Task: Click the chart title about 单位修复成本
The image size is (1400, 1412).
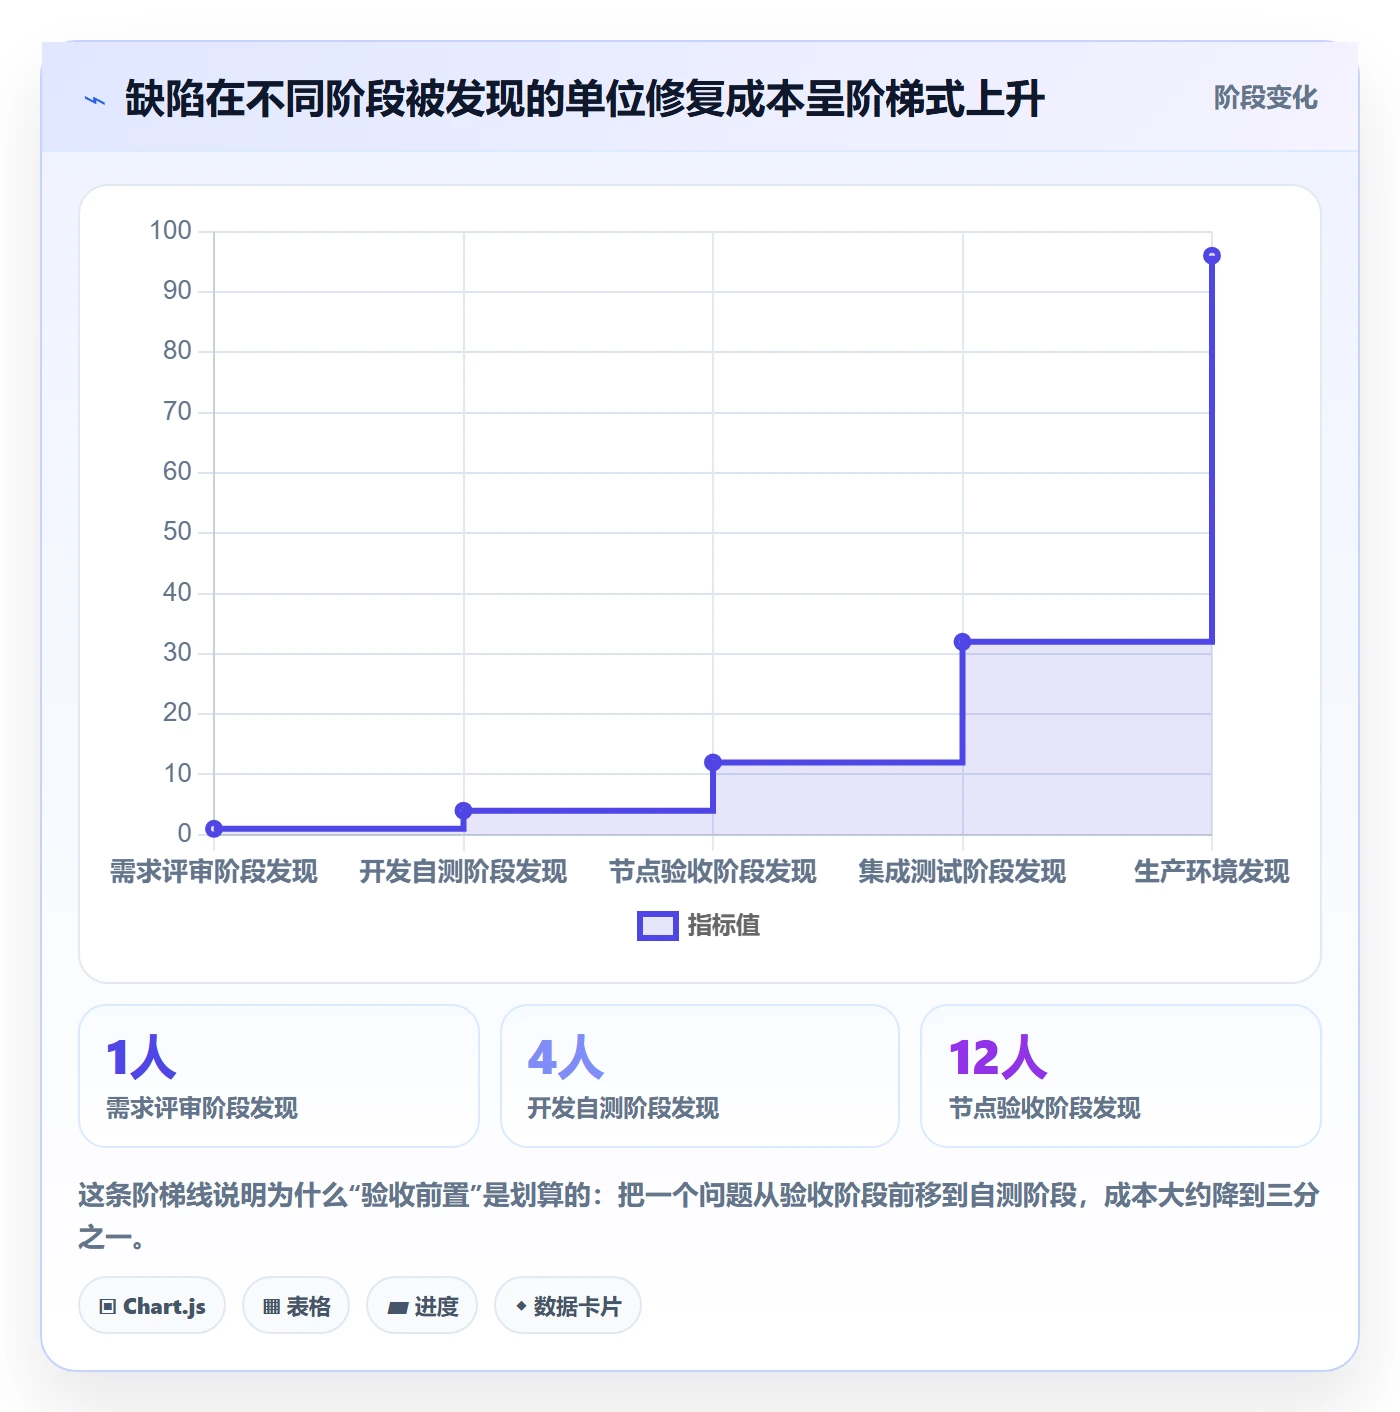Action: (585, 99)
